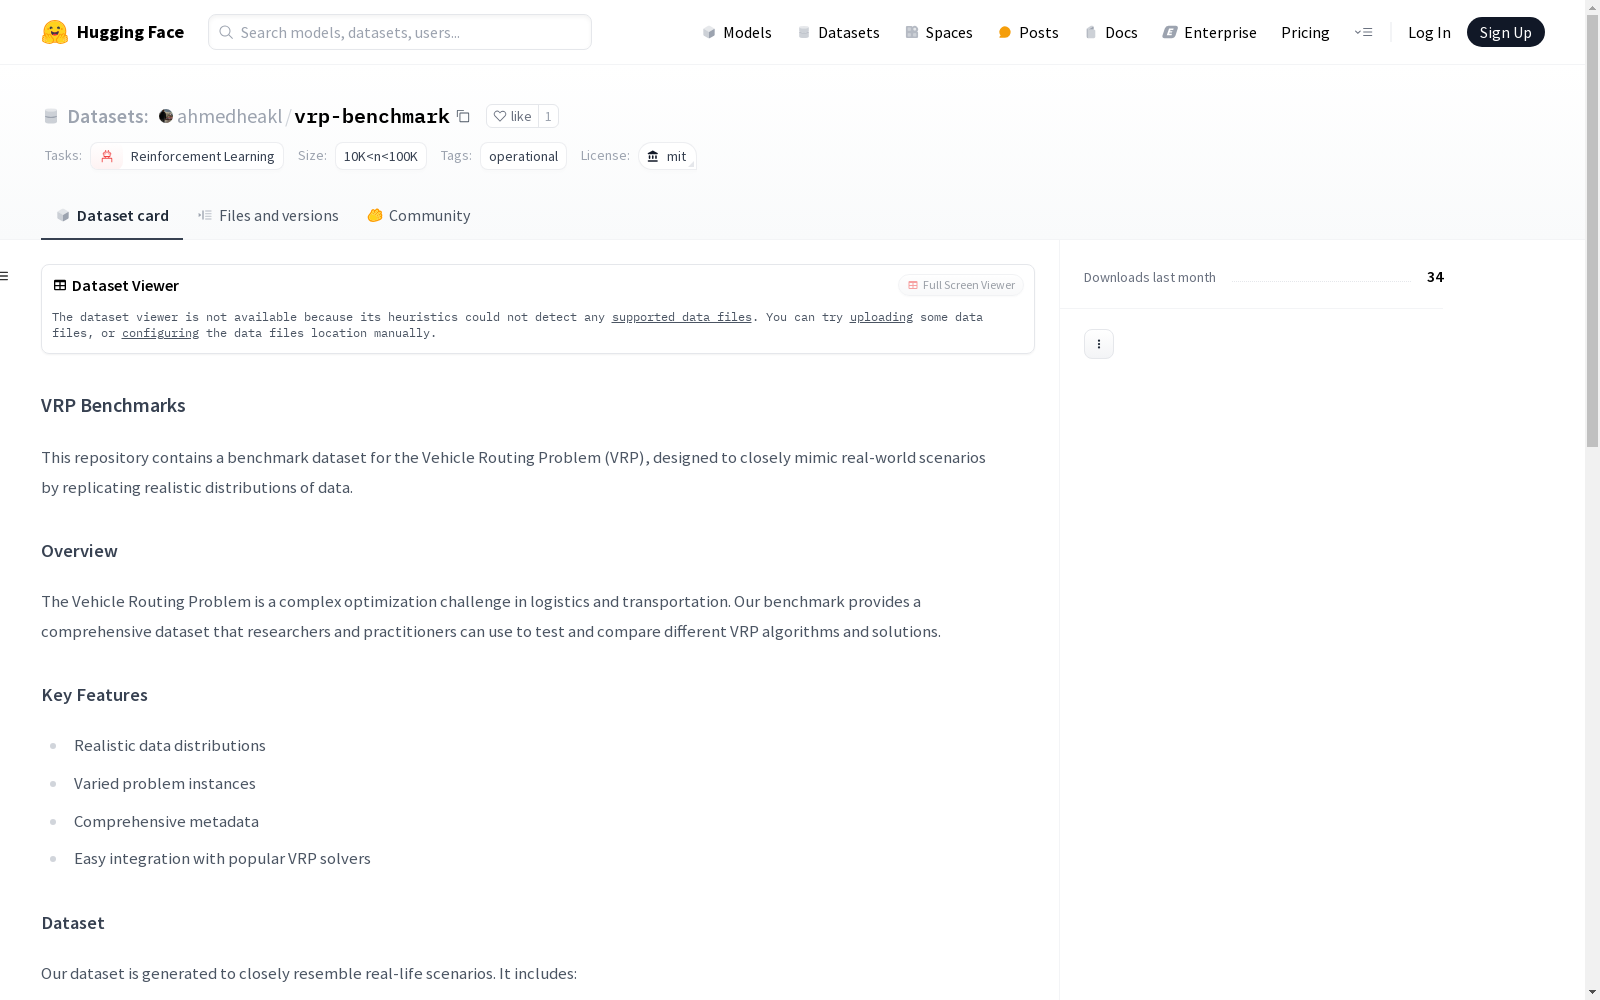Click the 'Comprehensive metadata' list item

(166, 821)
